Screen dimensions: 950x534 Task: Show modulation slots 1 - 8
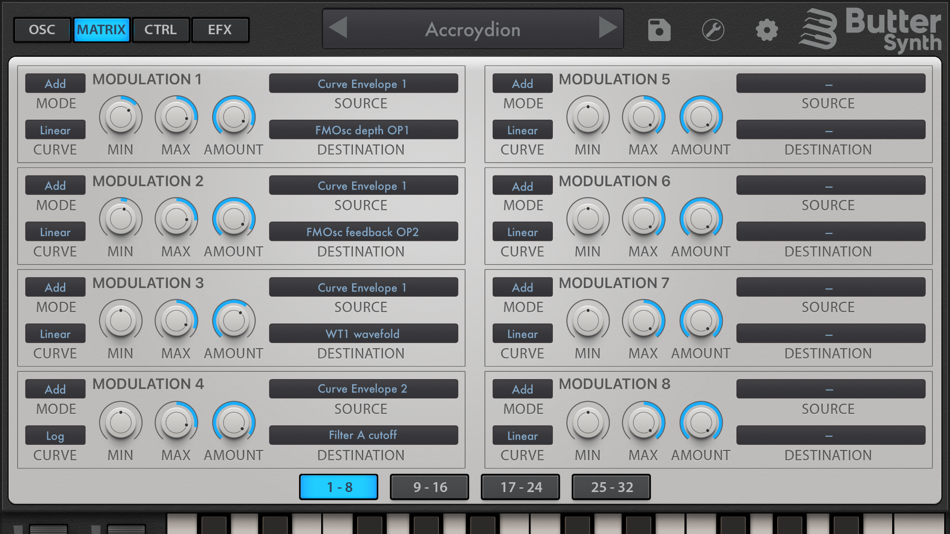(339, 487)
